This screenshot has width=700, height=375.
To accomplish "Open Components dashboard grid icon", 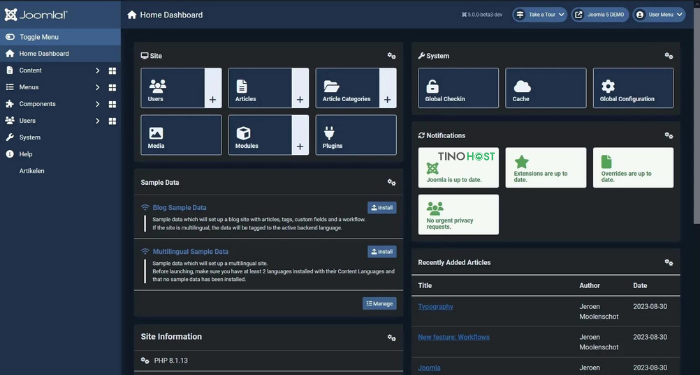I will 112,104.
